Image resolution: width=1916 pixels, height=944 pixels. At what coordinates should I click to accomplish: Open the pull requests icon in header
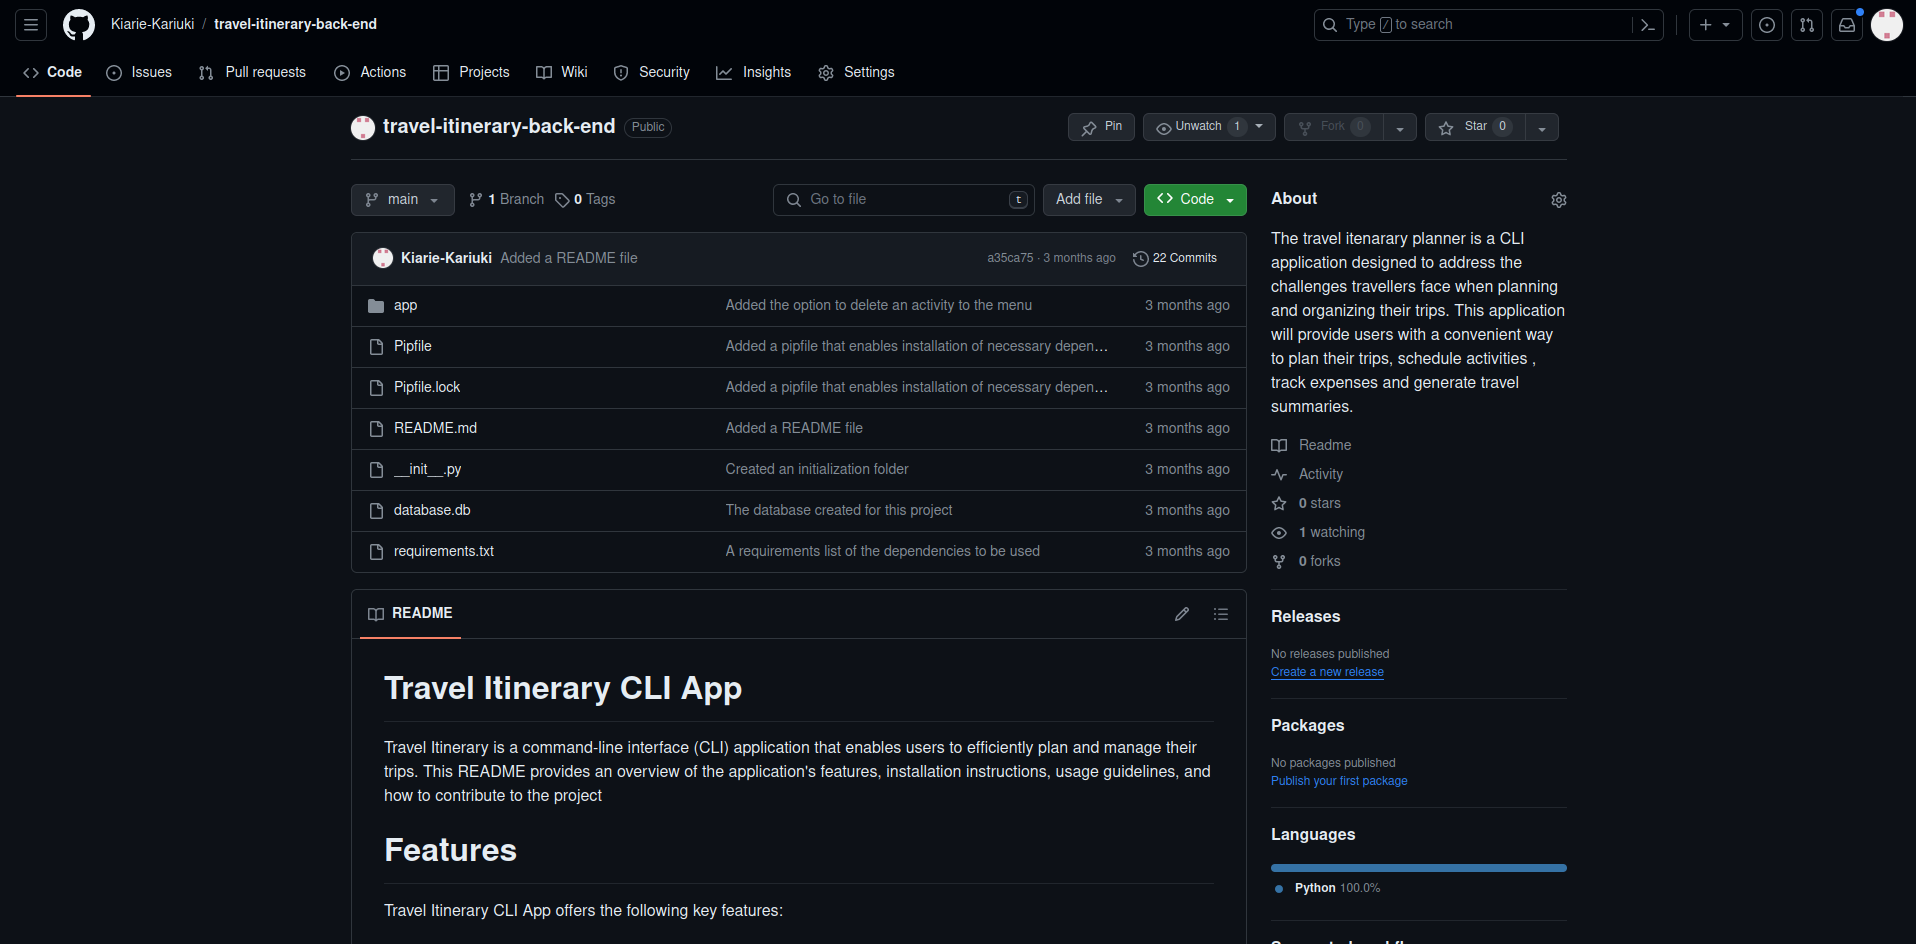click(x=1807, y=25)
